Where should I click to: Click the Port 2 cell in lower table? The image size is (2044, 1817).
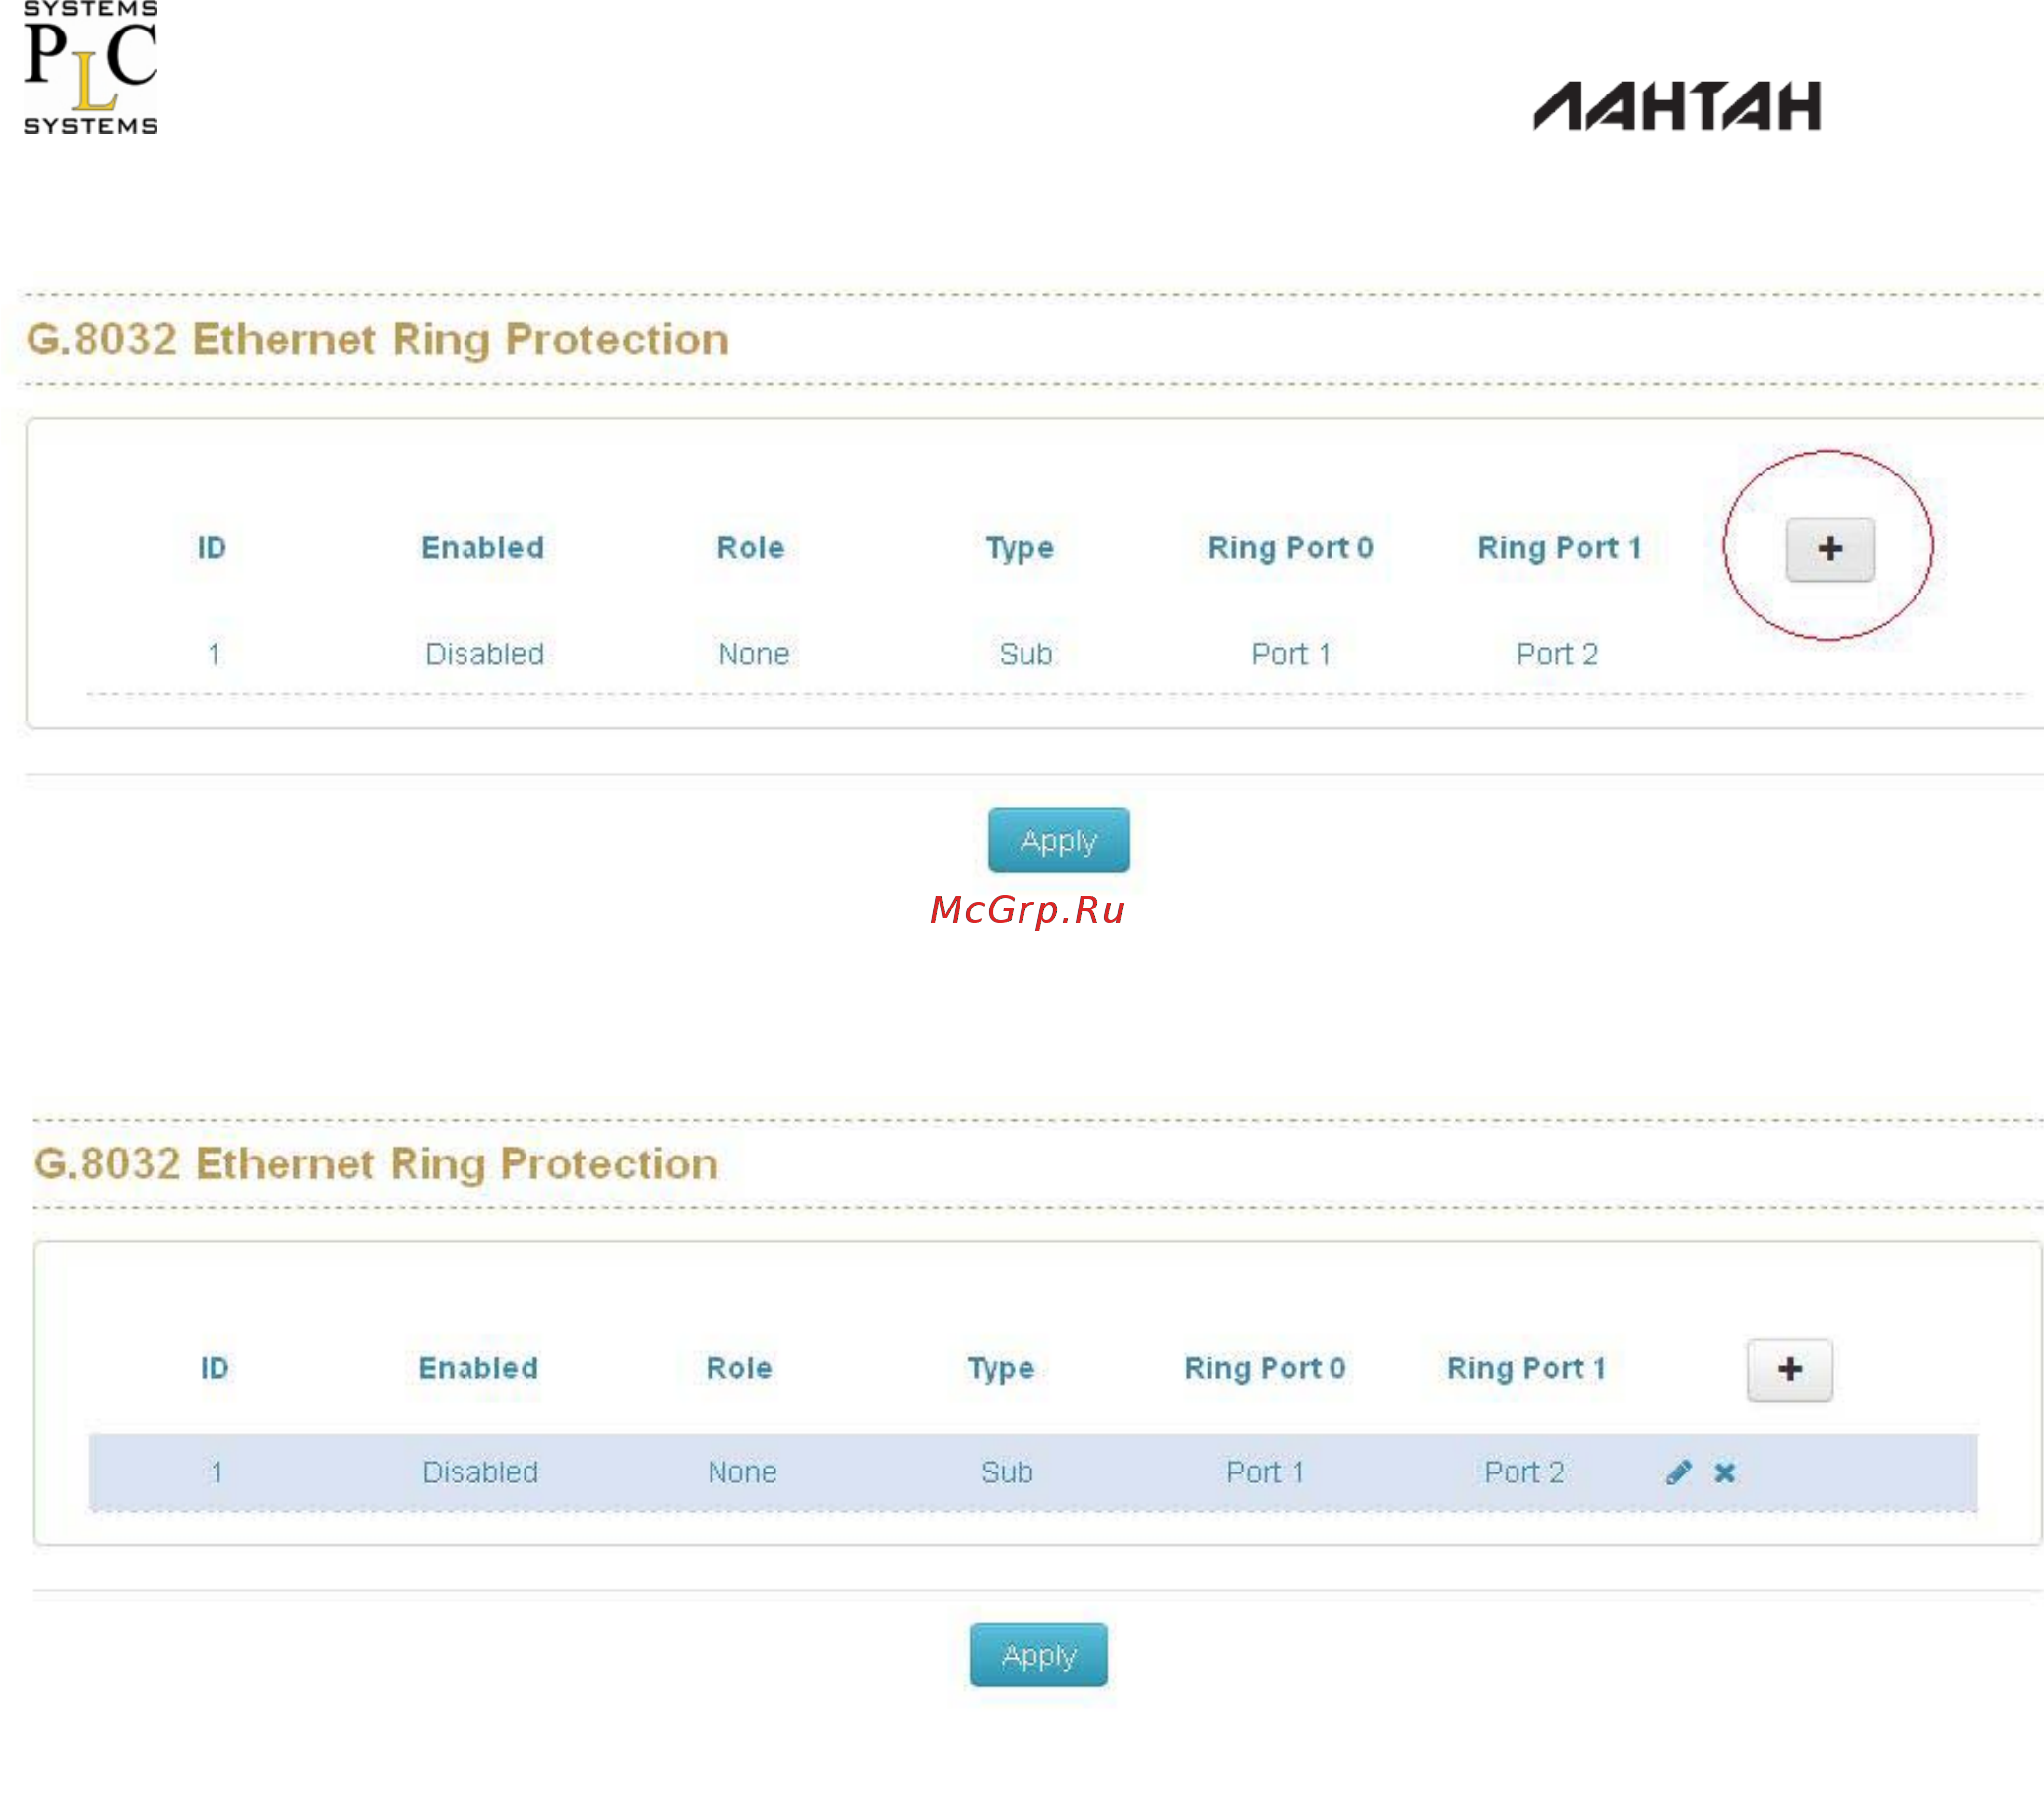point(1524,1472)
